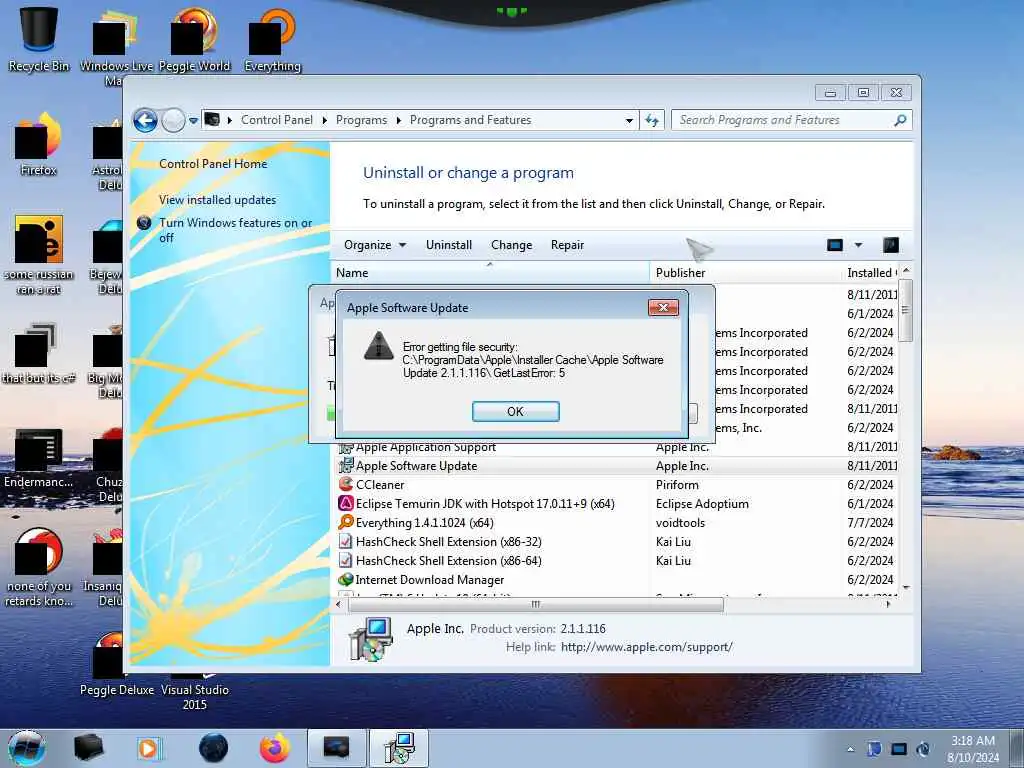Click the Peggle World desktop icon

pyautogui.click(x=194, y=39)
